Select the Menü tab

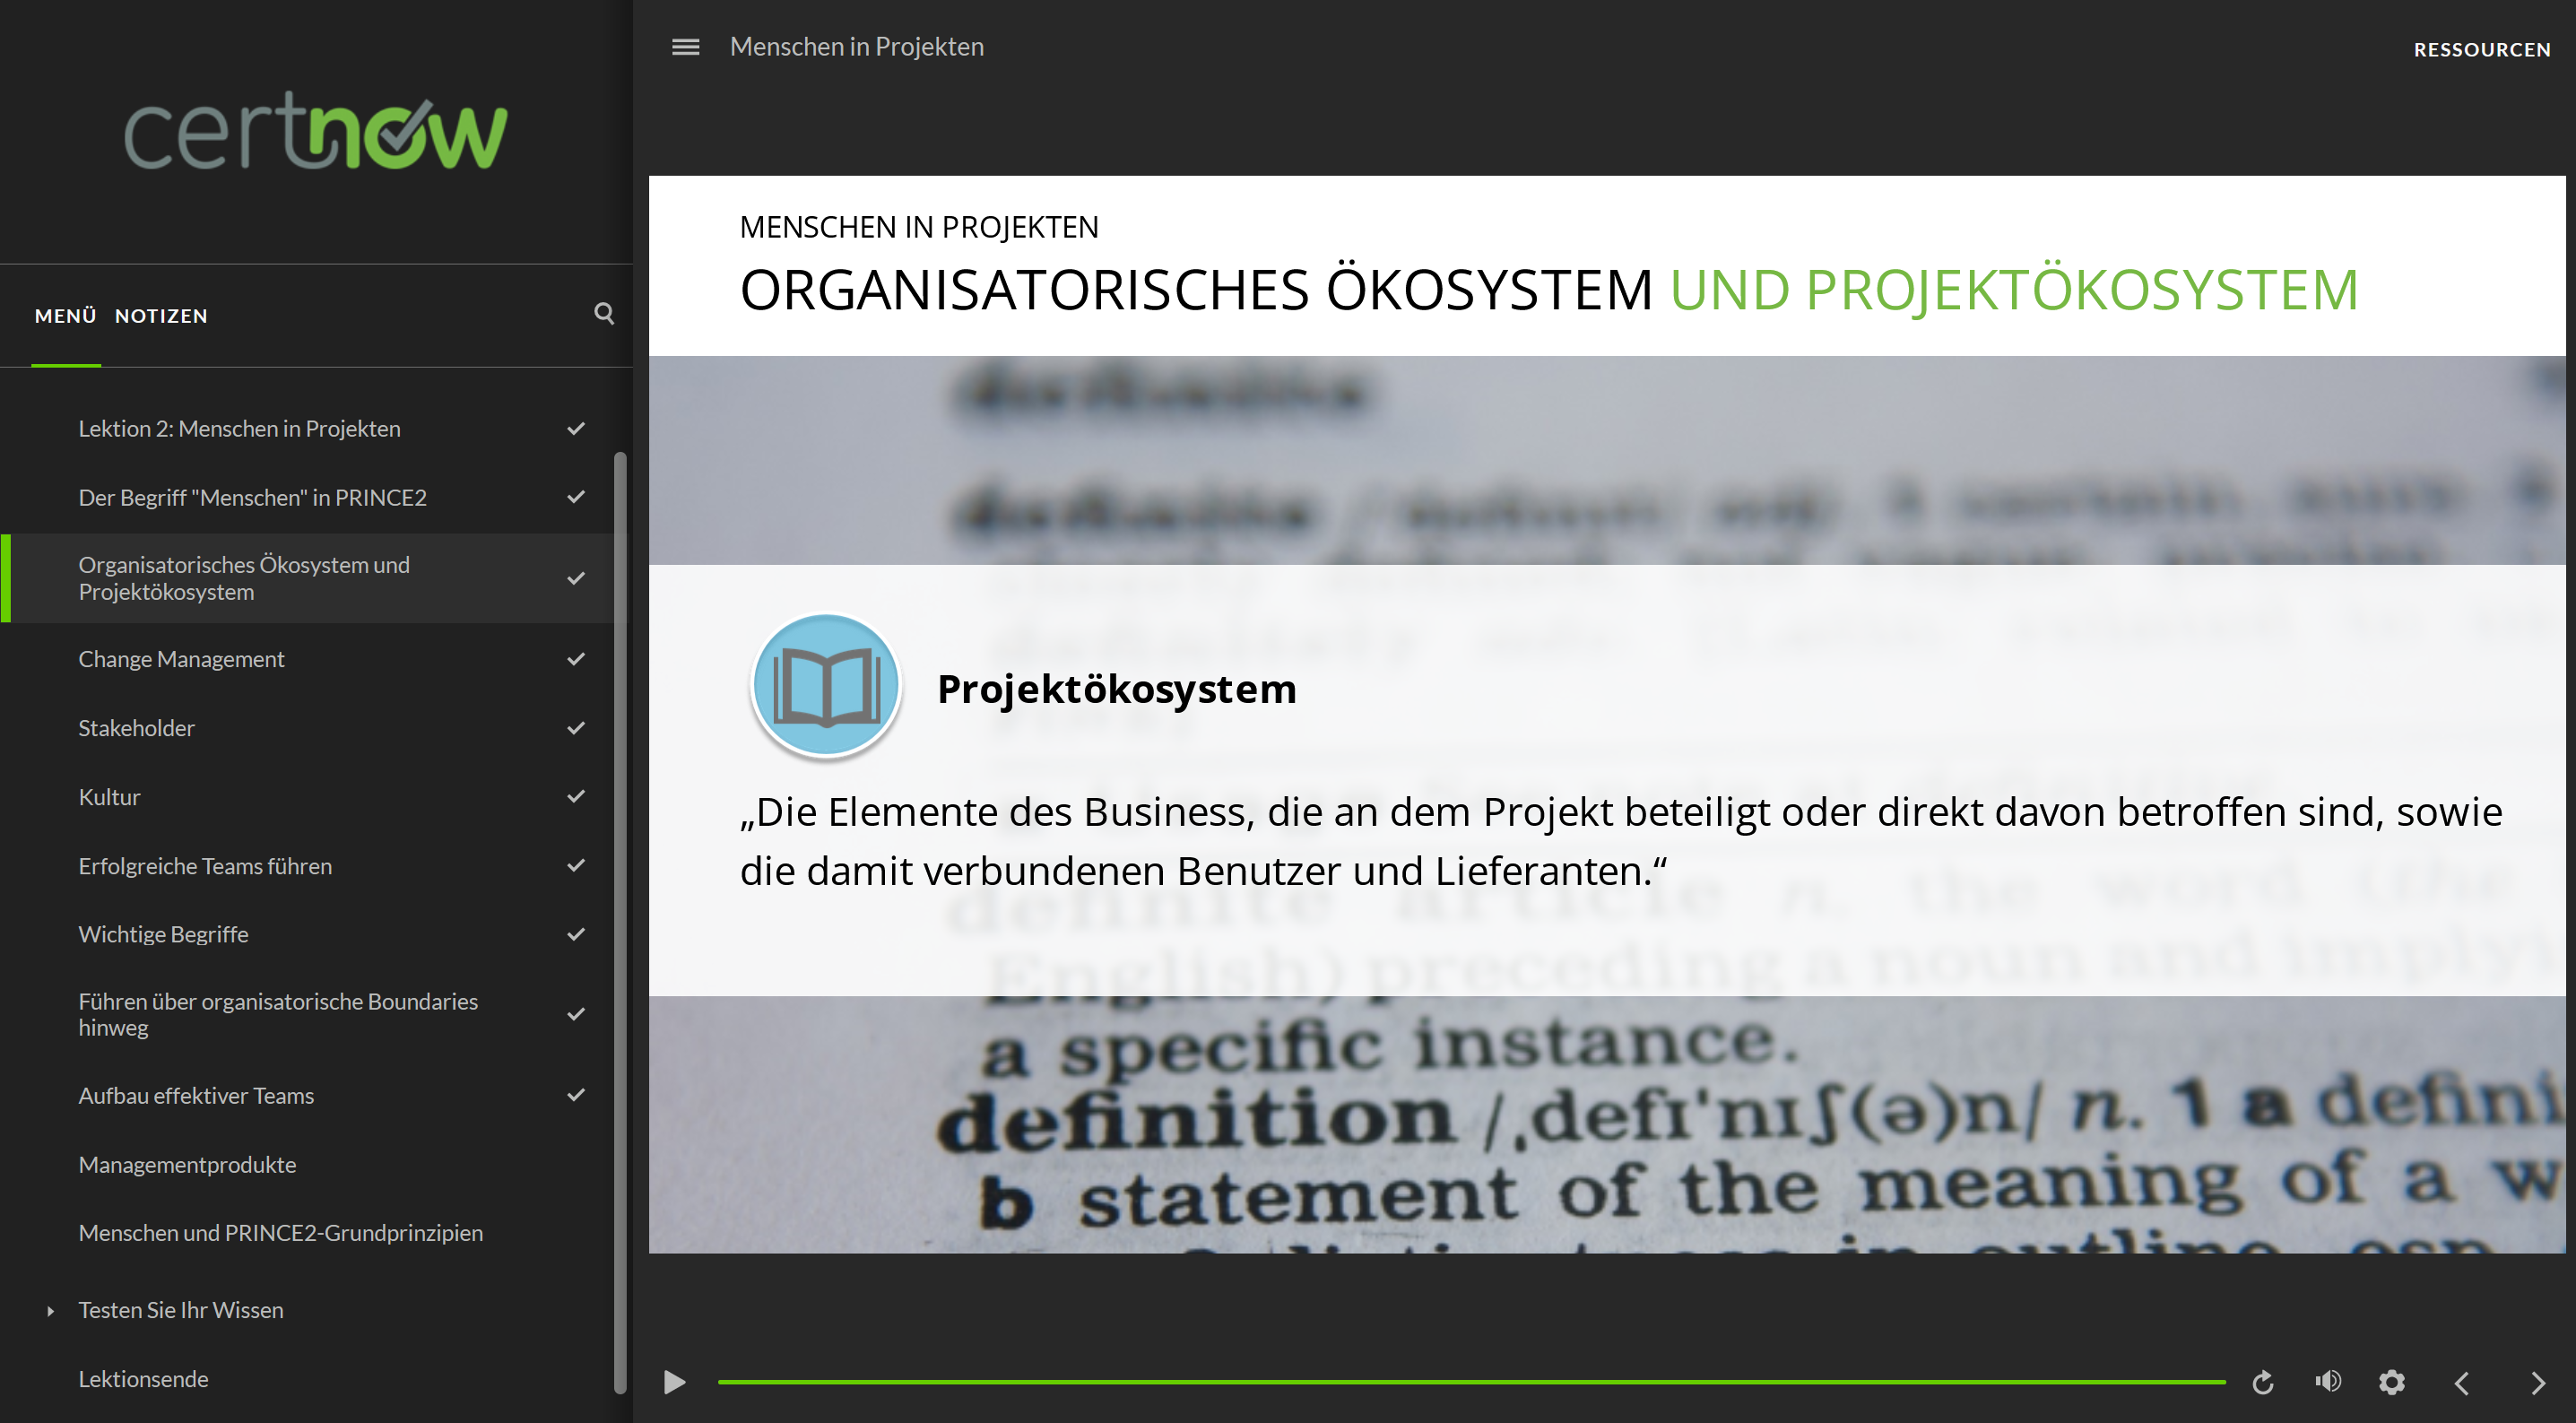click(65, 316)
